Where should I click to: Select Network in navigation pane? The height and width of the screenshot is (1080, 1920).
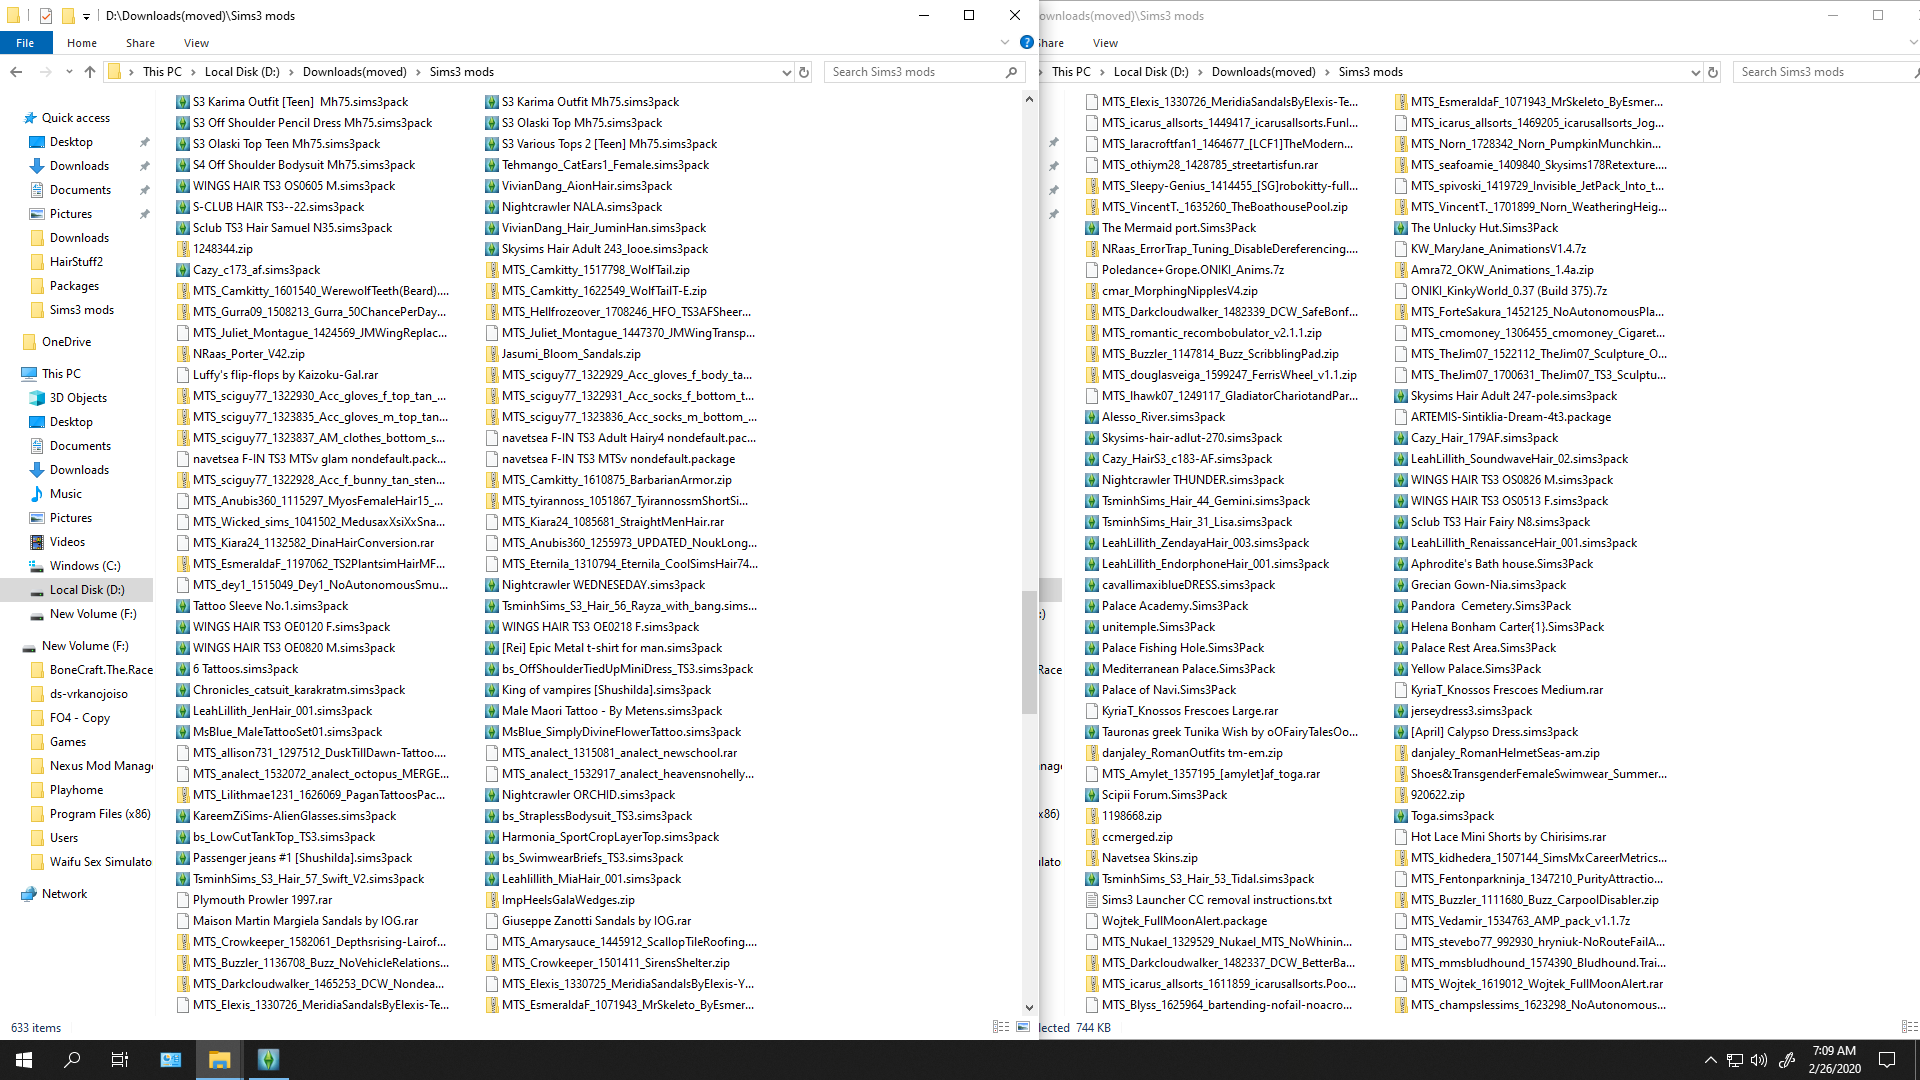click(x=64, y=894)
